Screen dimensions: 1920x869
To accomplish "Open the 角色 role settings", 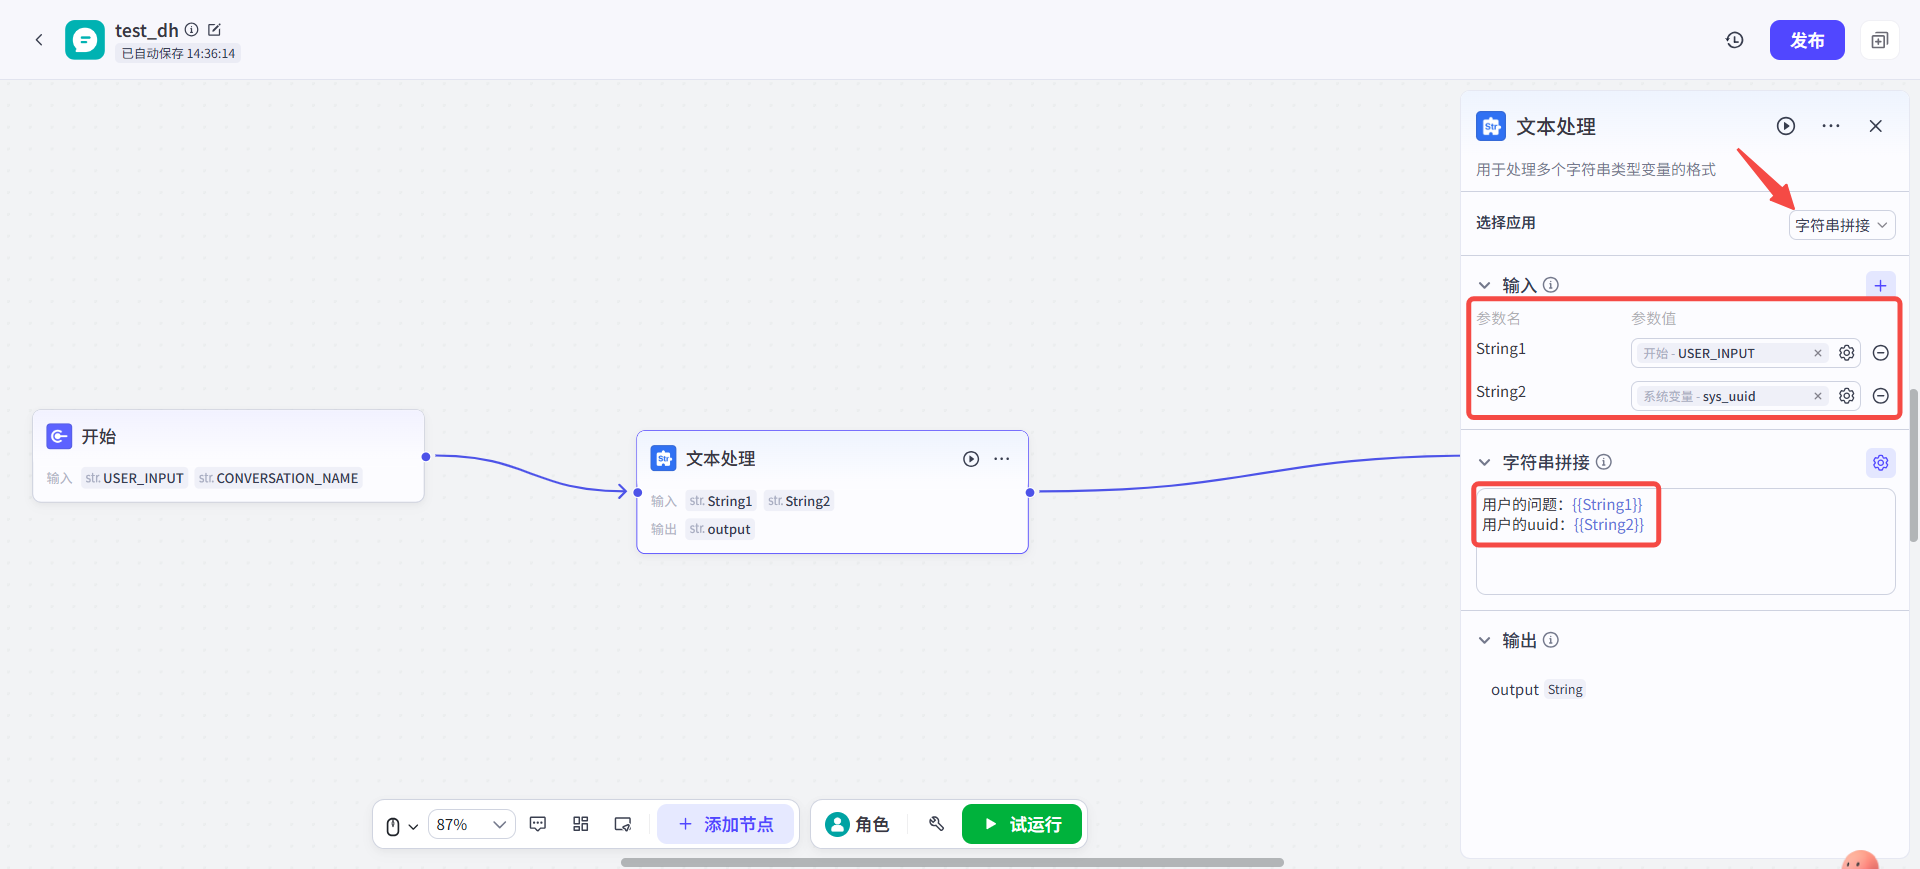I will pos(858,824).
